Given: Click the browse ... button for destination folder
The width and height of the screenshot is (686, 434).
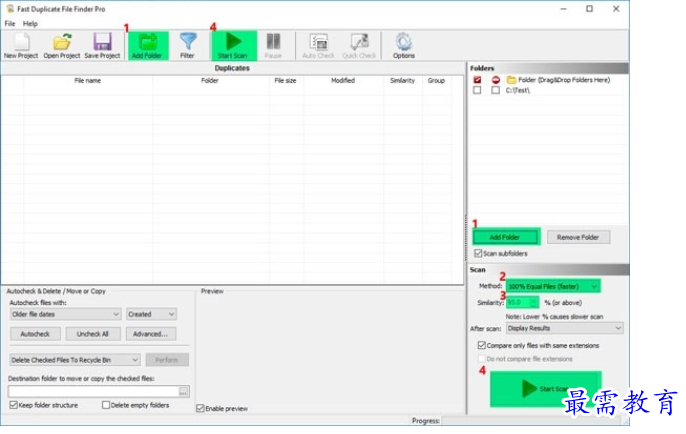Looking at the screenshot, I should [x=183, y=392].
